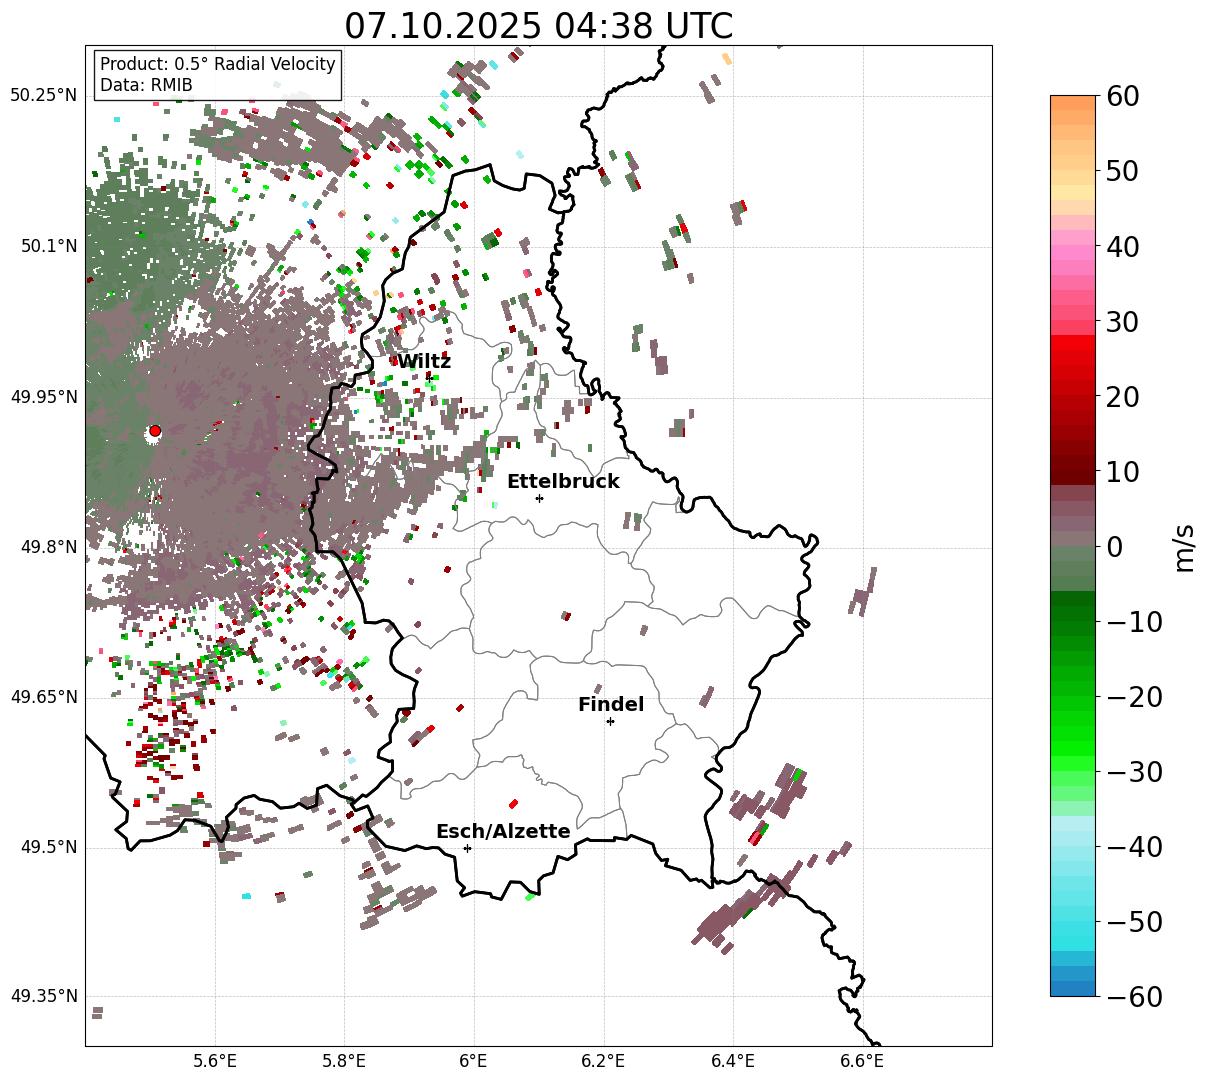Click the 6.4°E longitude label
Viewport: 1207px width, 1081px height.
[733, 1061]
